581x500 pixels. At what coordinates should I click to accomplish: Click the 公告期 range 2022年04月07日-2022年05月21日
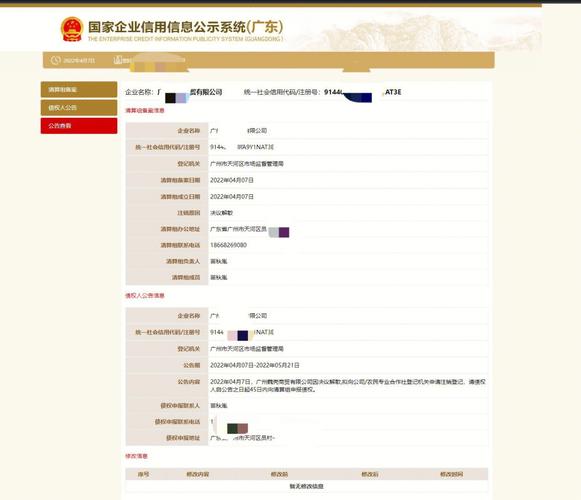[255, 365]
